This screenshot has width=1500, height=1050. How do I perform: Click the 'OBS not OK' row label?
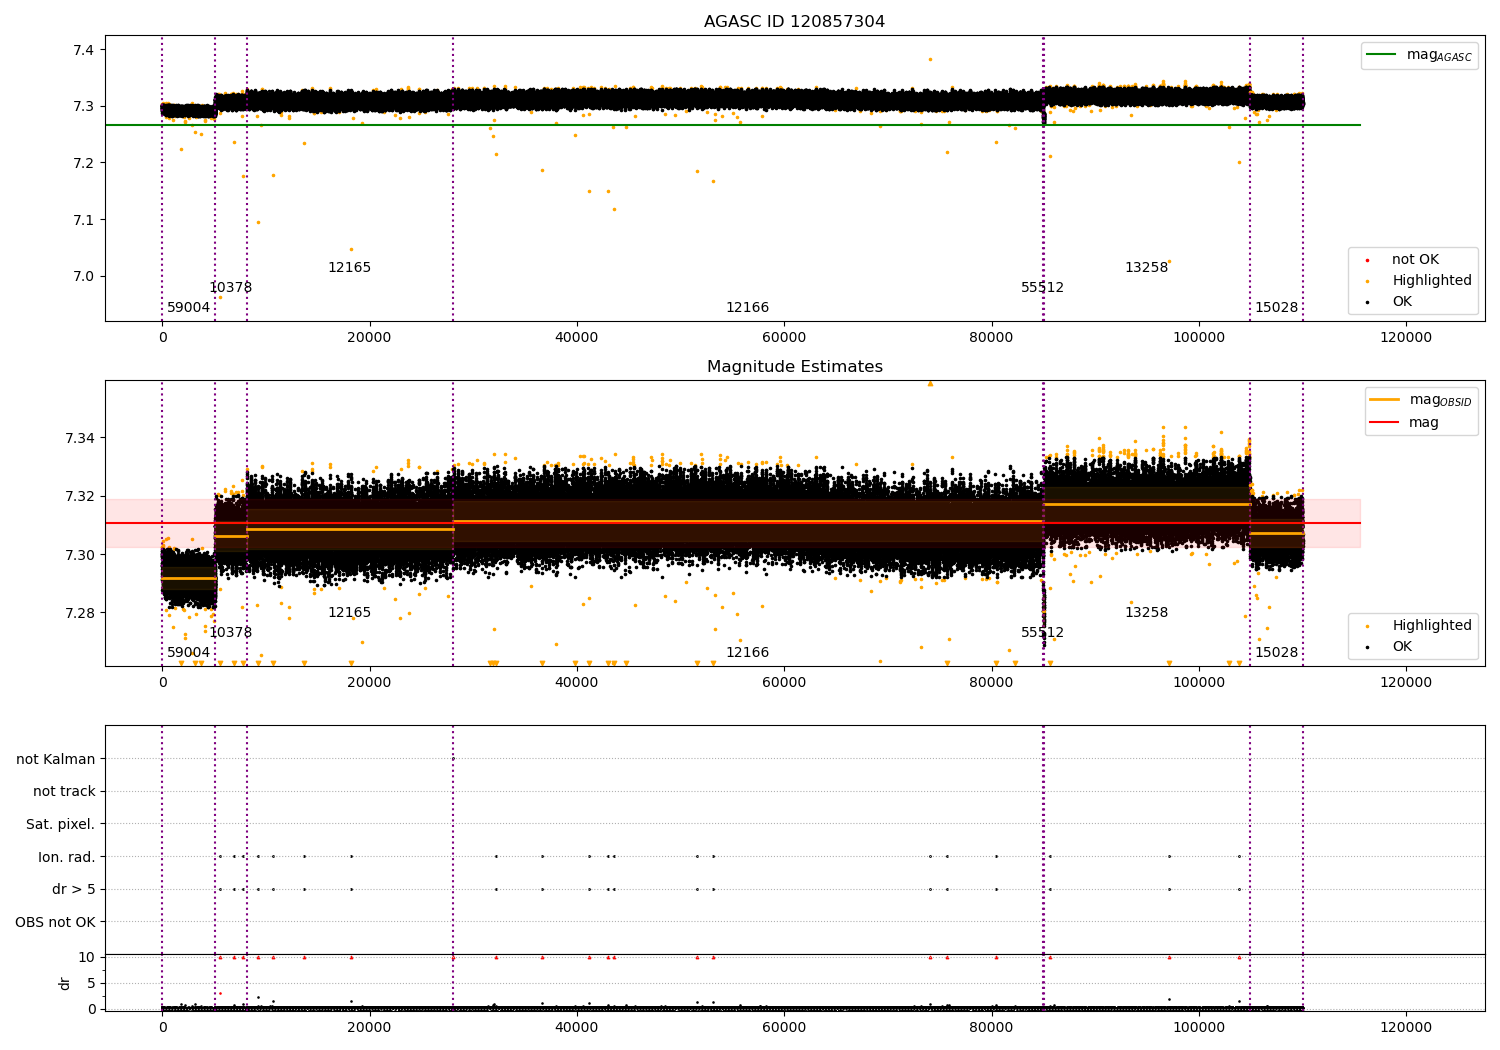click(55, 923)
